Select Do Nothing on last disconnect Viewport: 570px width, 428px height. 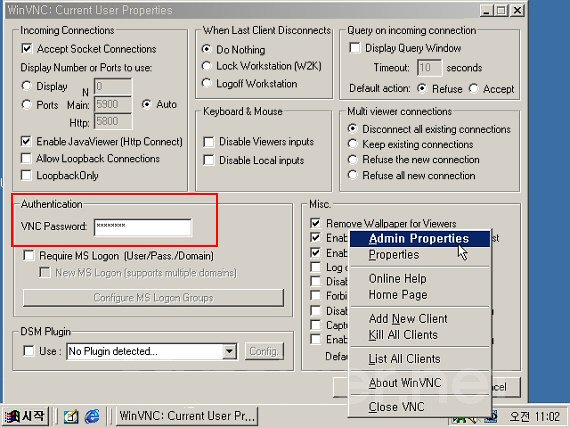click(x=206, y=49)
